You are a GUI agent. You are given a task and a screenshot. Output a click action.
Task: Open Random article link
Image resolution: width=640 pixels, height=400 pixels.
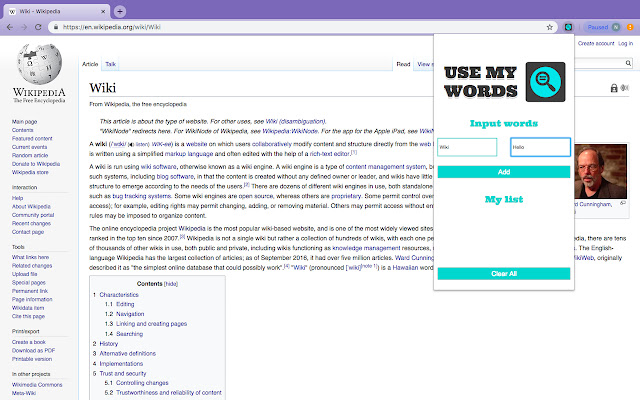pos(30,155)
